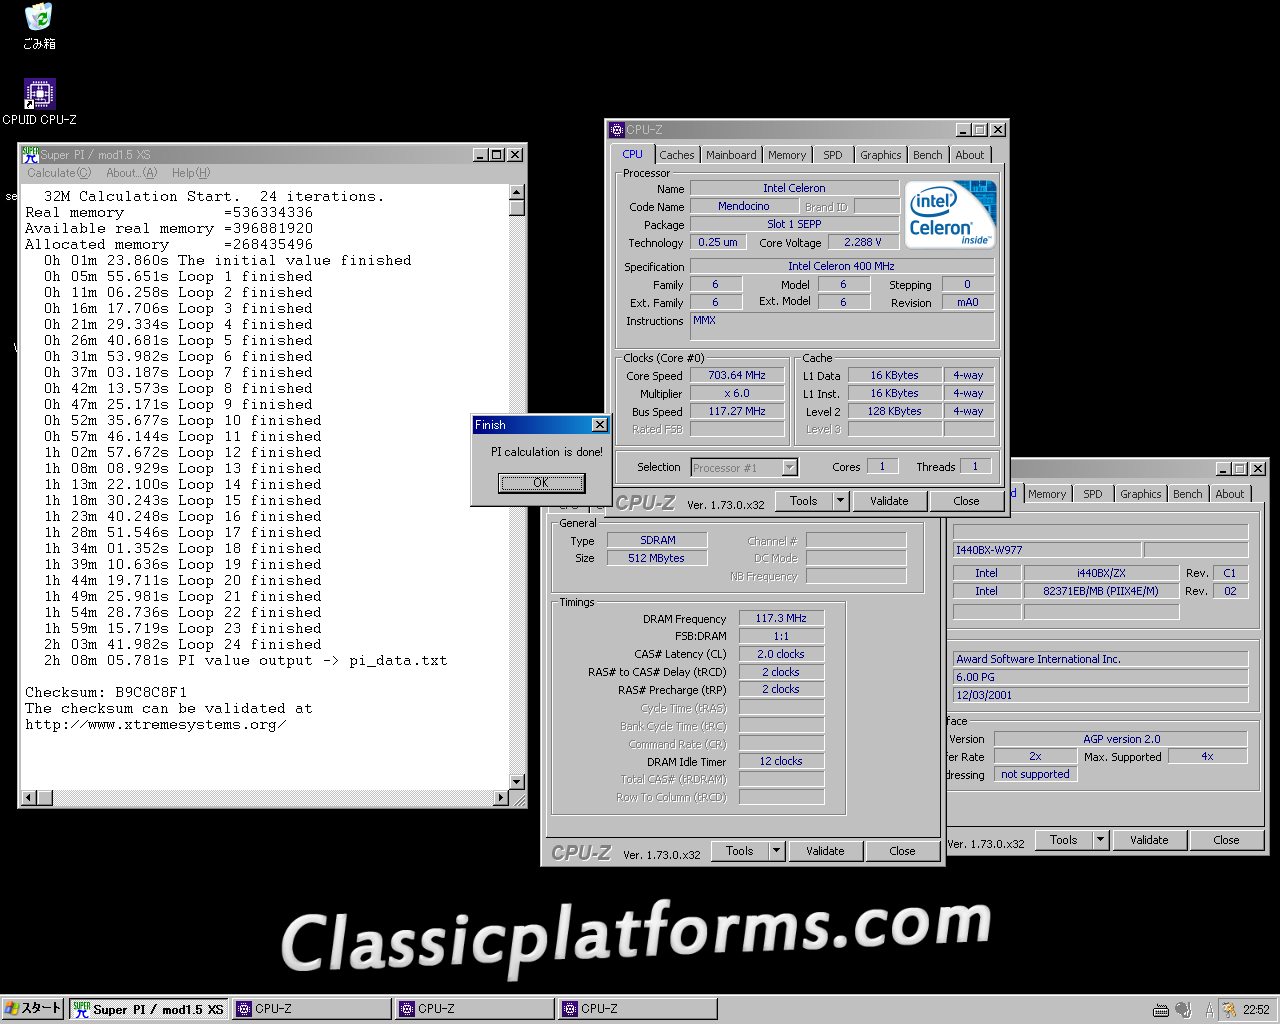Viewport: 1280px width, 1024px height.
Task: Select Bench tab in mainboard CPU-Z window
Action: [x=1188, y=494]
